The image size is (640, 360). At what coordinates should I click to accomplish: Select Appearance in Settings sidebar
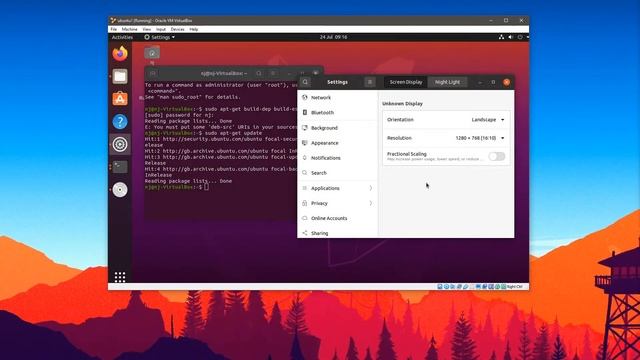pos(338,143)
